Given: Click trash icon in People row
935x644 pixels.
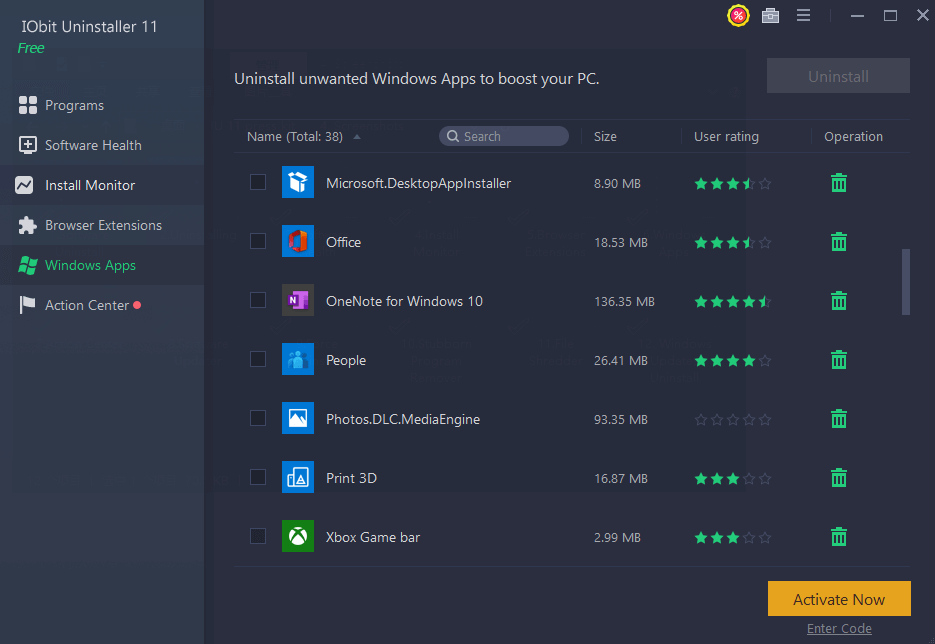Looking at the screenshot, I should (x=838, y=360).
